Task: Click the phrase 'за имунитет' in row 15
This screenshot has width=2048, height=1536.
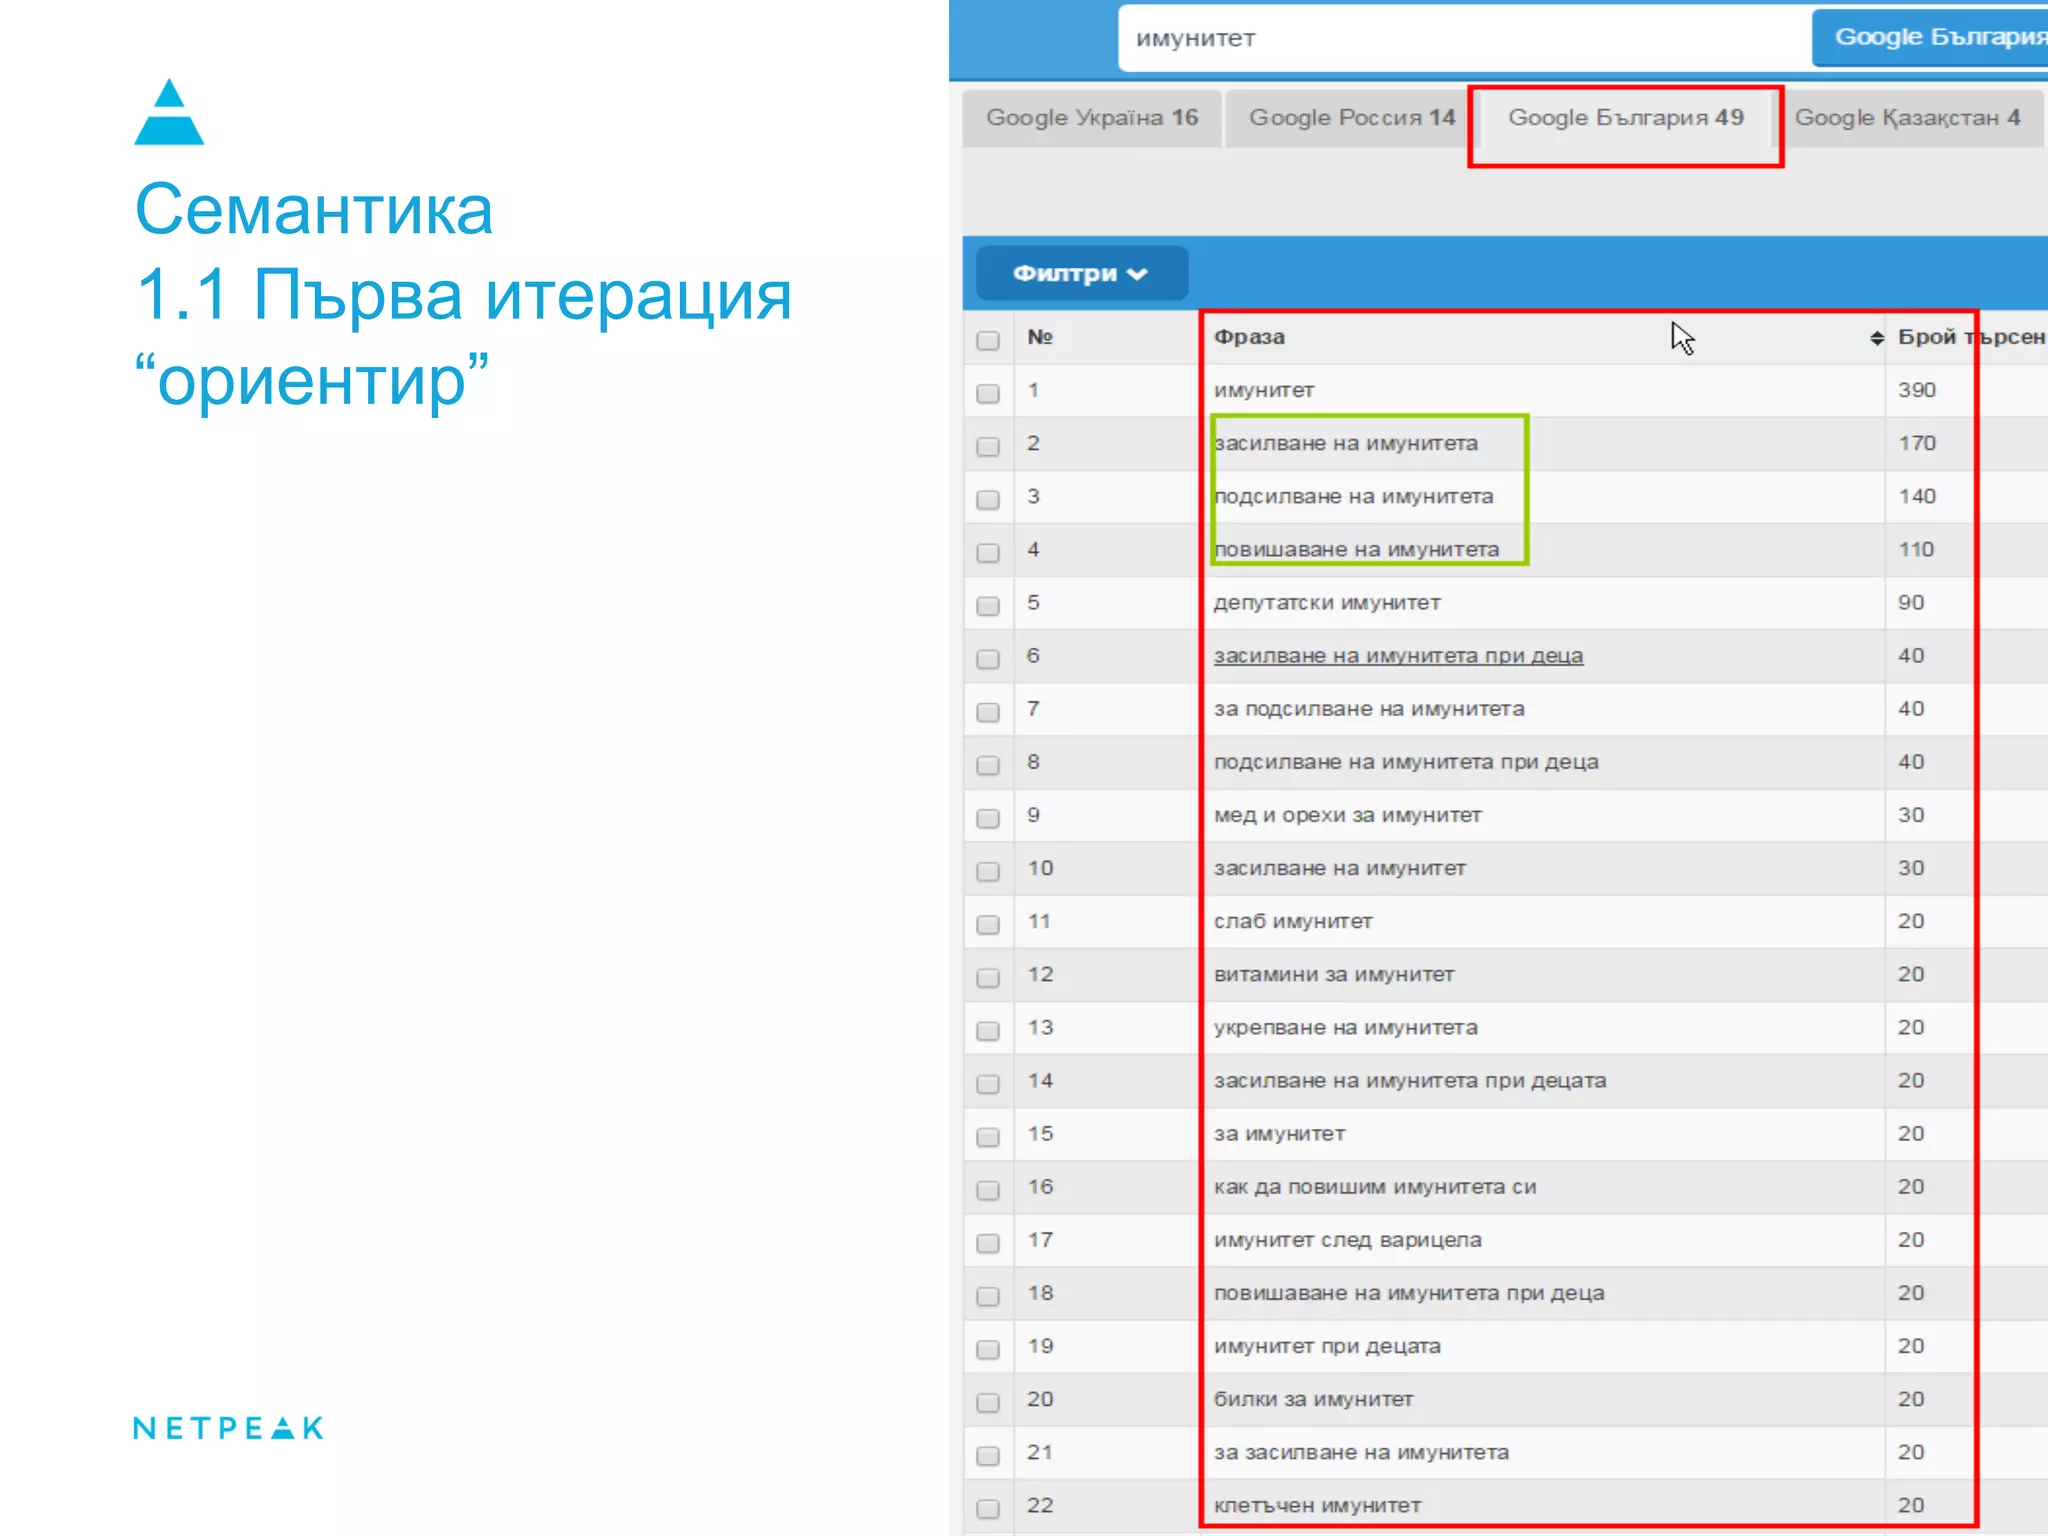Action: point(1279,1134)
